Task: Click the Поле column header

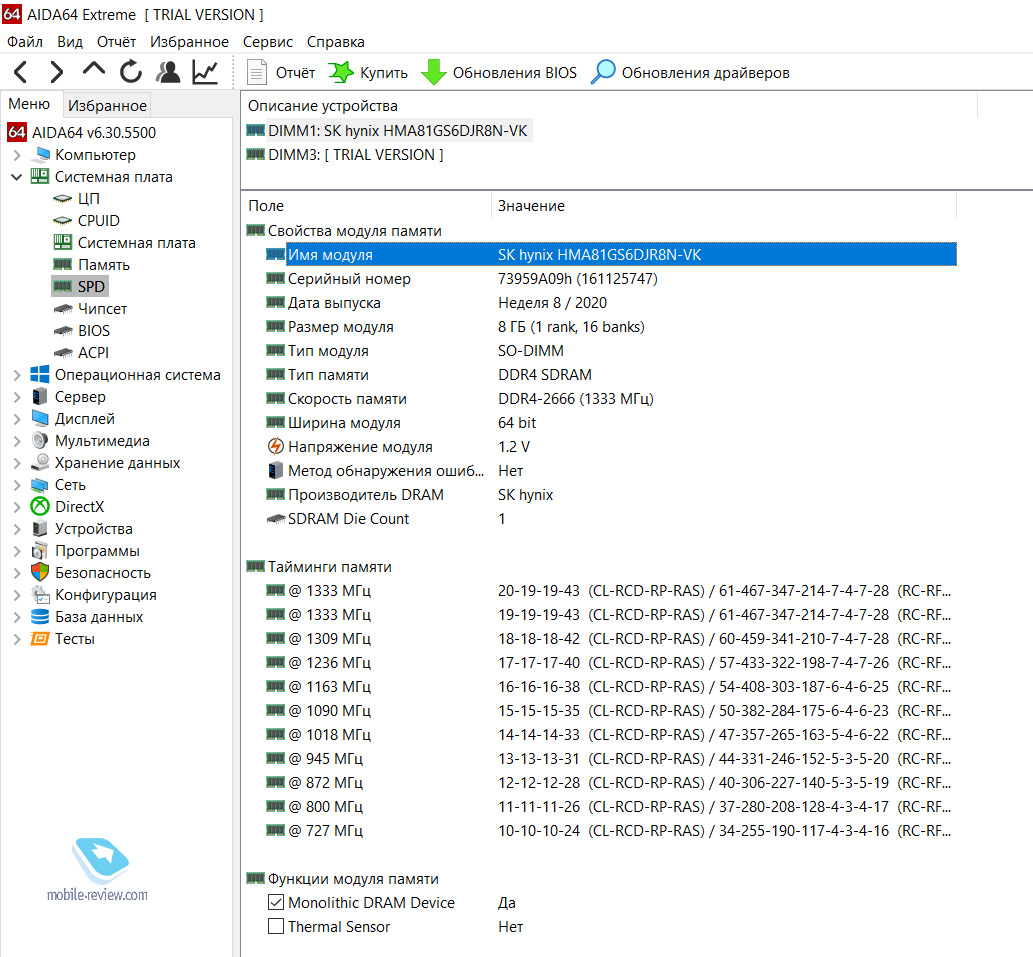Action: coord(366,205)
